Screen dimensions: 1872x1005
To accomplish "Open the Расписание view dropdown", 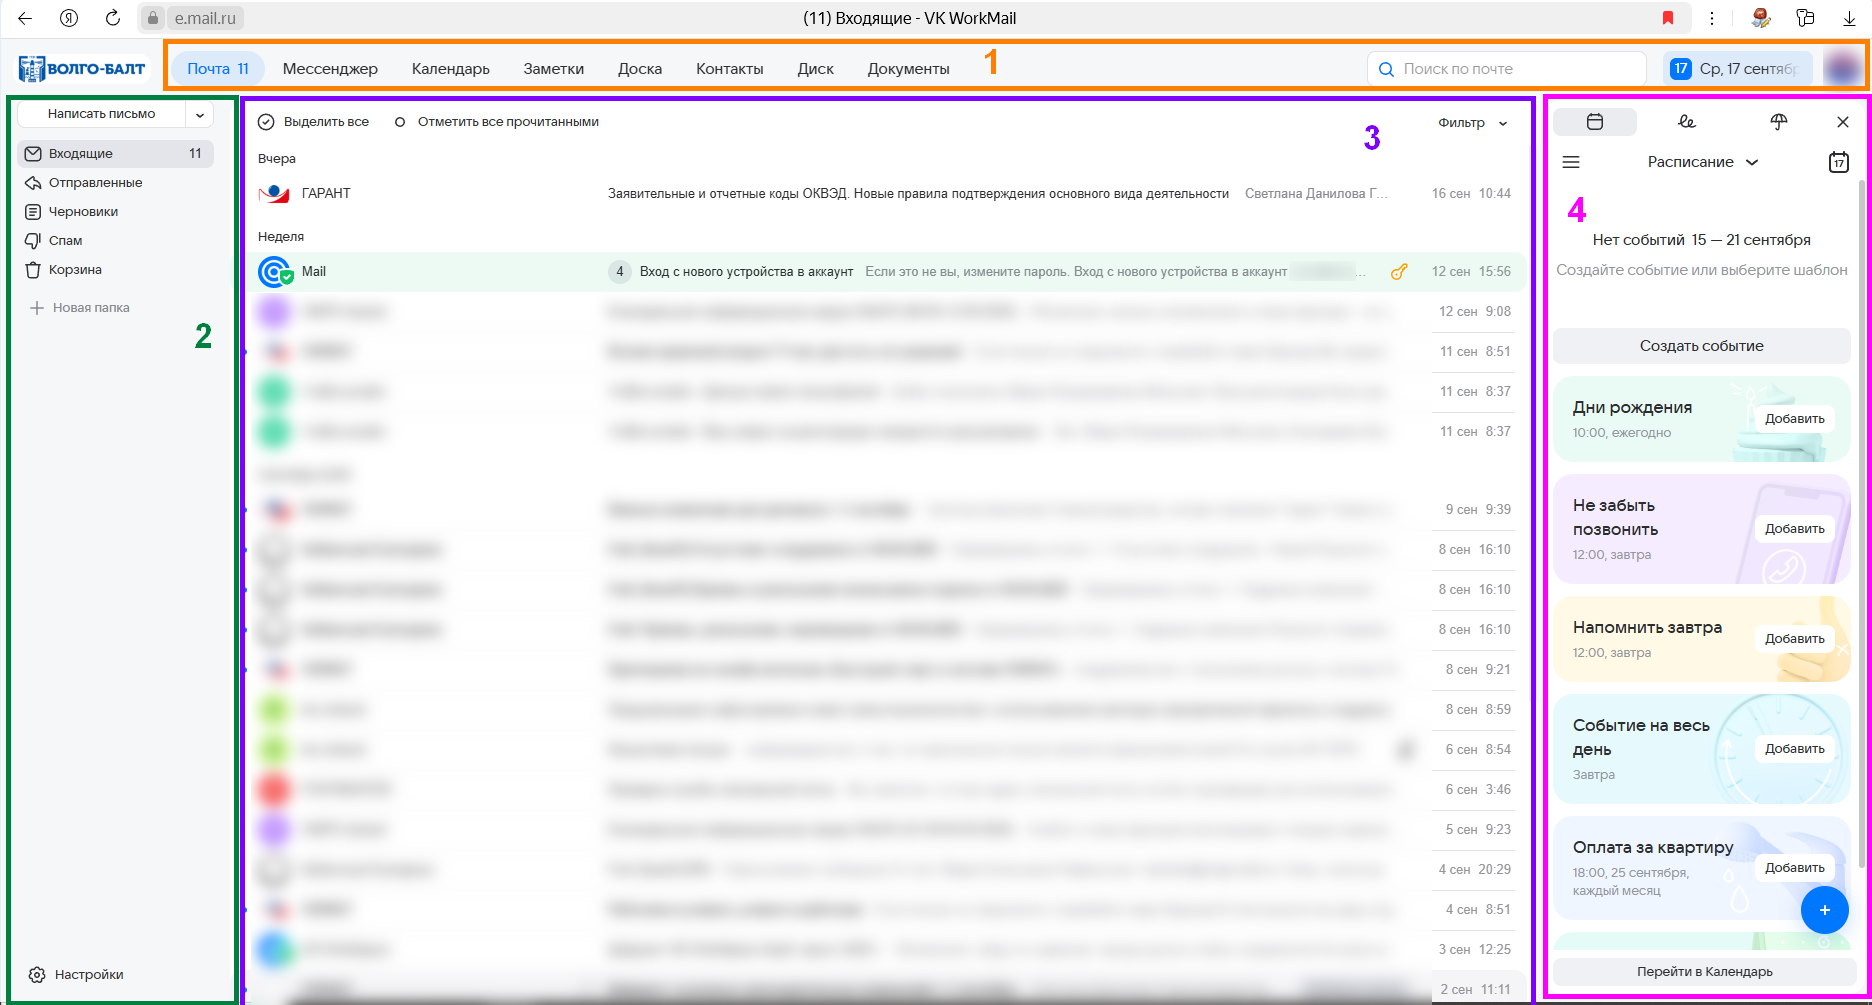I will (1702, 162).
